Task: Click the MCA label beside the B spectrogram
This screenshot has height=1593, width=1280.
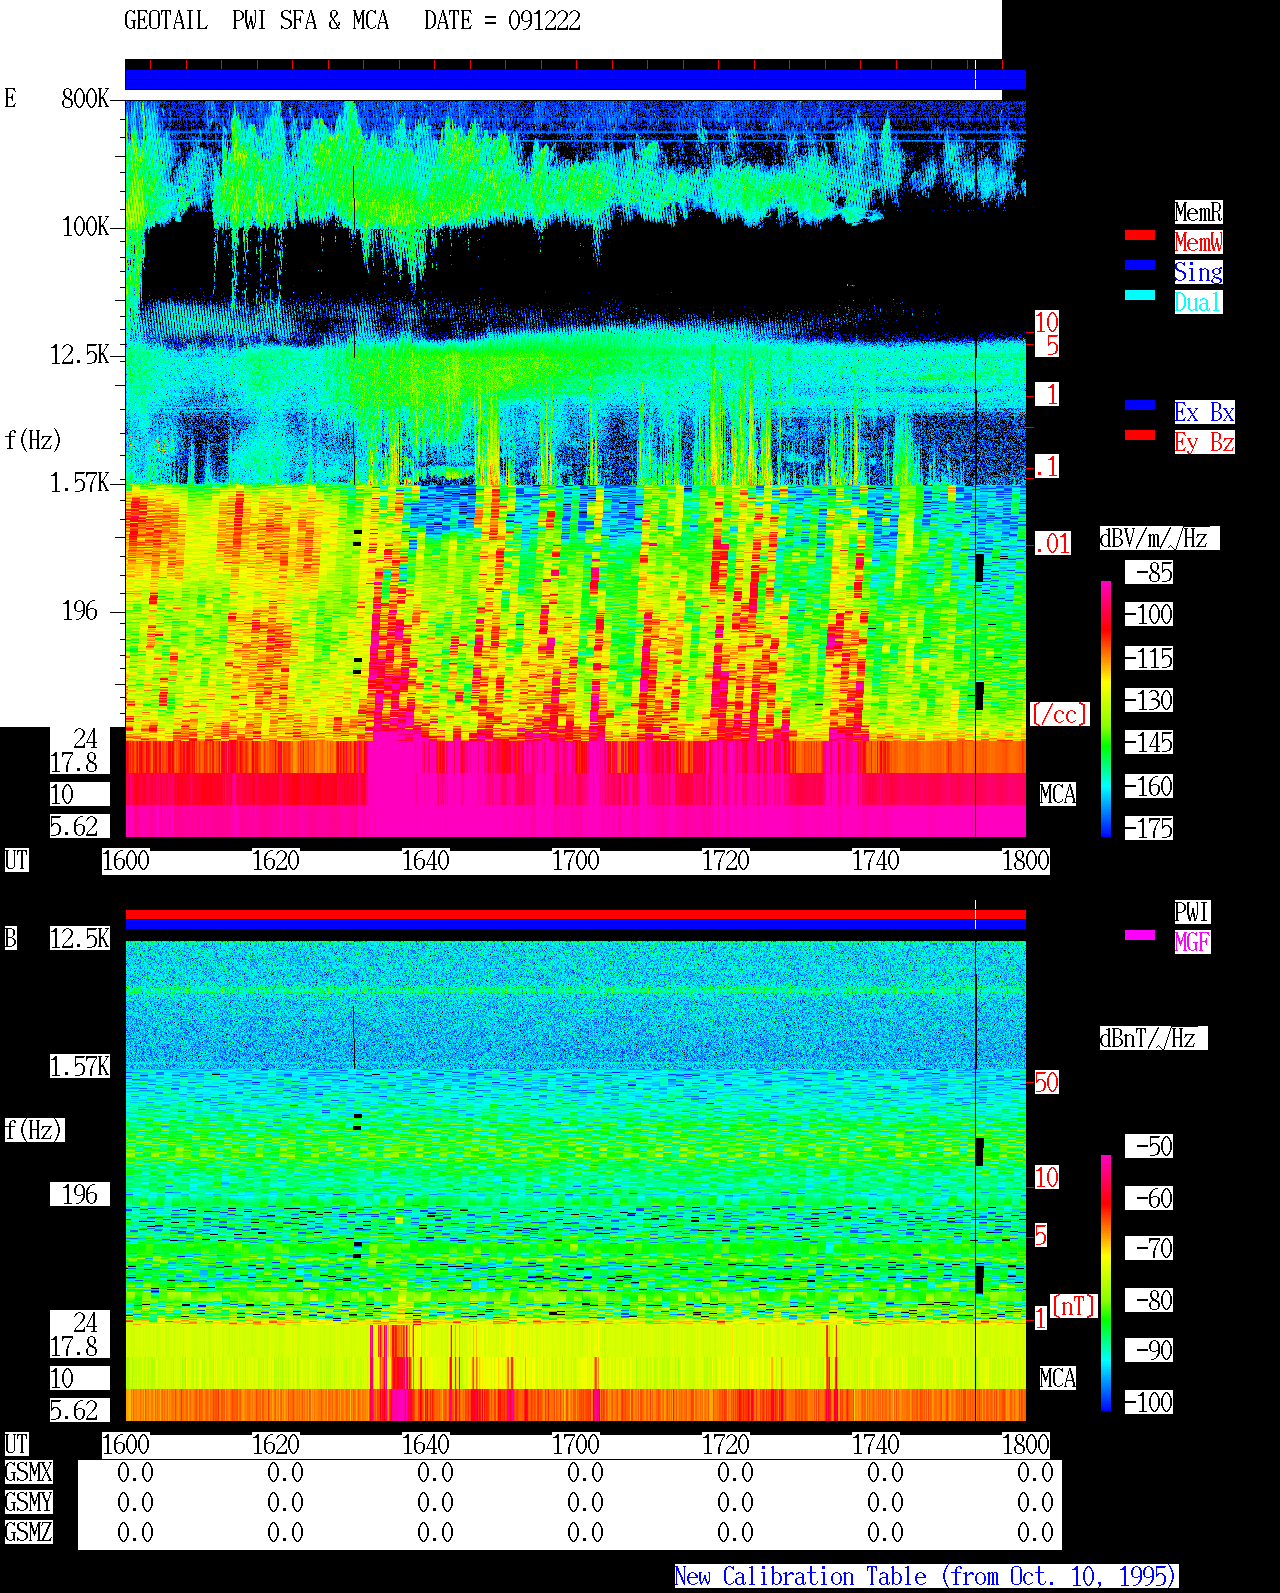Action: click(x=1057, y=1379)
